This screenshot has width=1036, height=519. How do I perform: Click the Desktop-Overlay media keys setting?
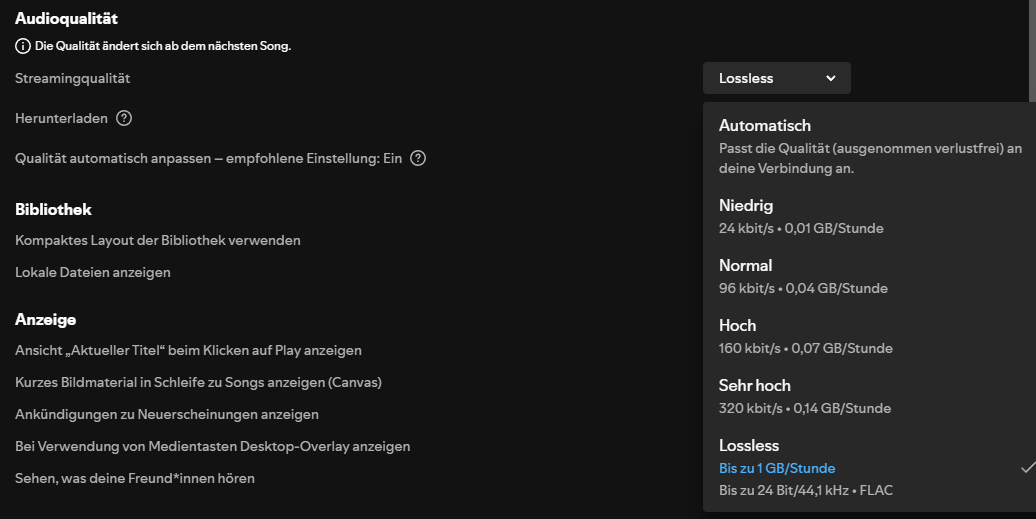pyautogui.click(x=212, y=446)
